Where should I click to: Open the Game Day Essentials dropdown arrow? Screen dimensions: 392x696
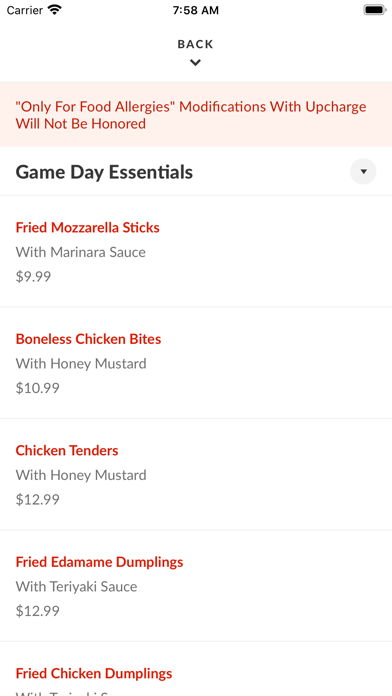pos(363,171)
